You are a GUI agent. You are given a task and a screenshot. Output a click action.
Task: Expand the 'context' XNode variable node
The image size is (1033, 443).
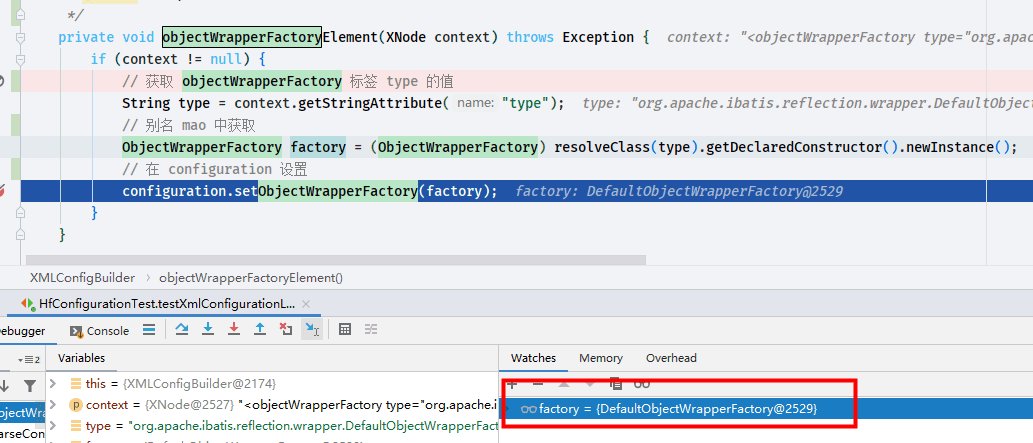point(54,404)
